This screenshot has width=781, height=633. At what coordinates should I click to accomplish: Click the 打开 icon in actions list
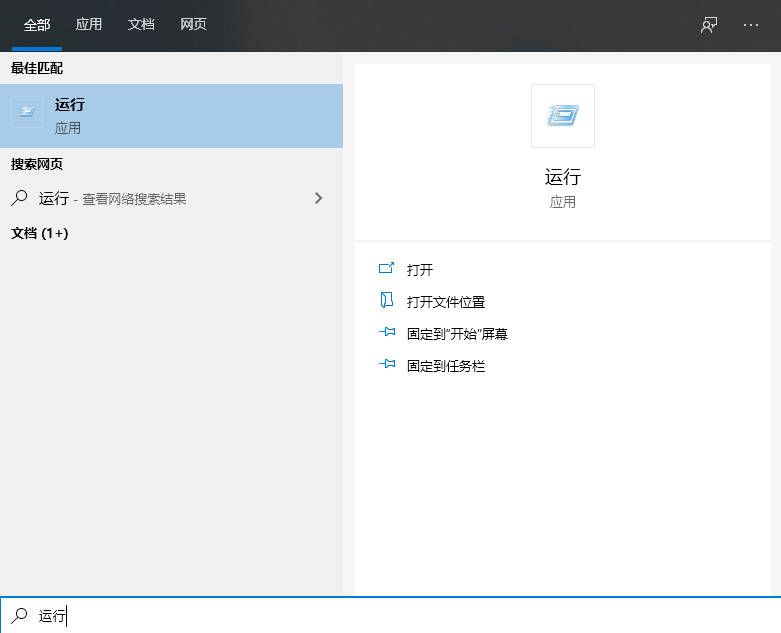pos(387,269)
